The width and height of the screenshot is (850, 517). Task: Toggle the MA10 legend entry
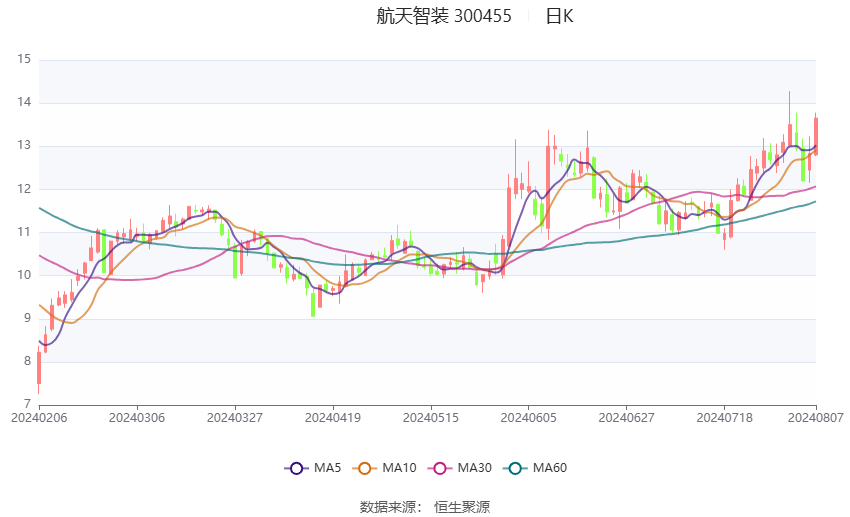pyautogui.click(x=384, y=468)
